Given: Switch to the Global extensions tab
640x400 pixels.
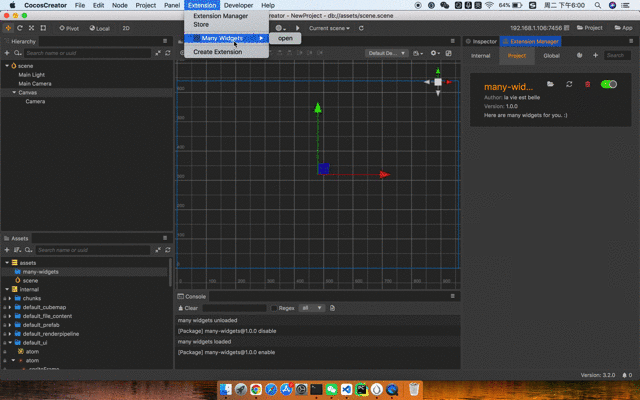Looking at the screenshot, I should point(551,56).
